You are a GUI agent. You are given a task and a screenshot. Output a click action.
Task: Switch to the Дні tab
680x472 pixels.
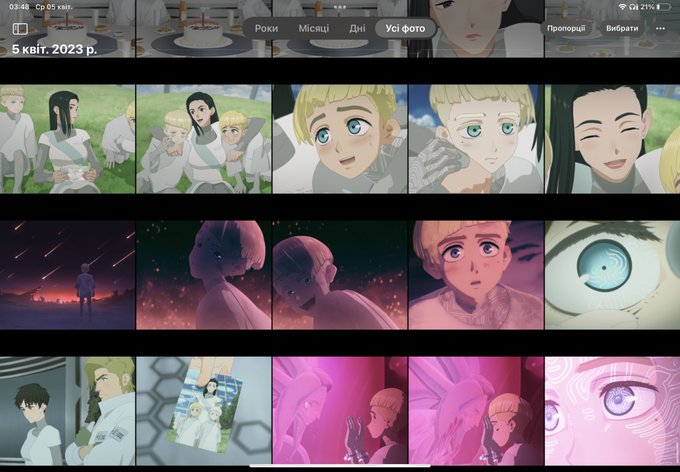pyautogui.click(x=357, y=29)
